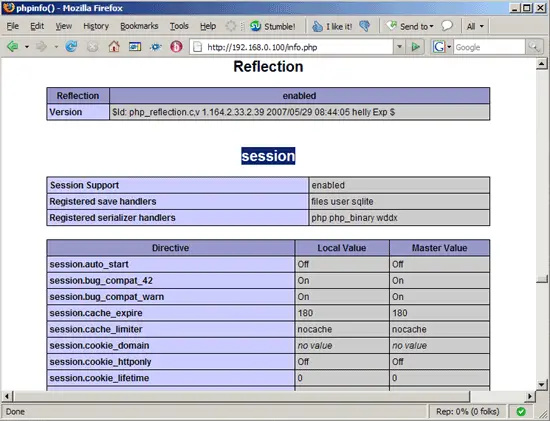Click the horizontal scrollbar right arrow
This screenshot has height=421, width=550.
coord(530,396)
